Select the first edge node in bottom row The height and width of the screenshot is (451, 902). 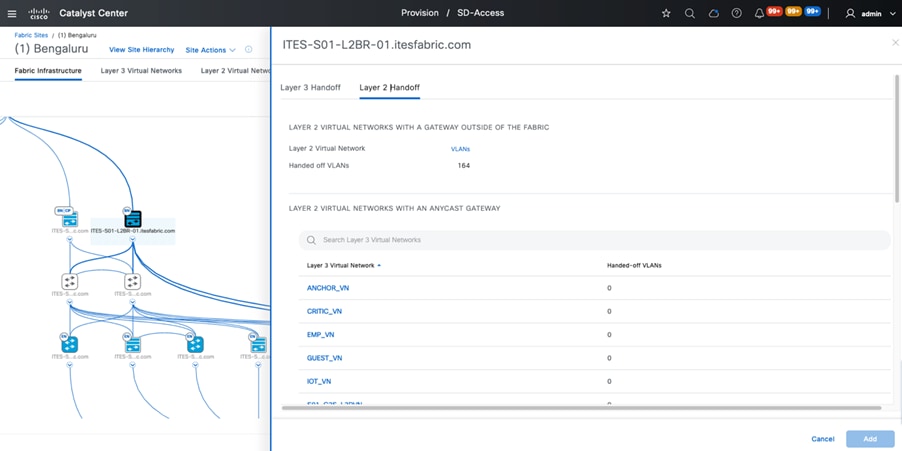point(70,345)
